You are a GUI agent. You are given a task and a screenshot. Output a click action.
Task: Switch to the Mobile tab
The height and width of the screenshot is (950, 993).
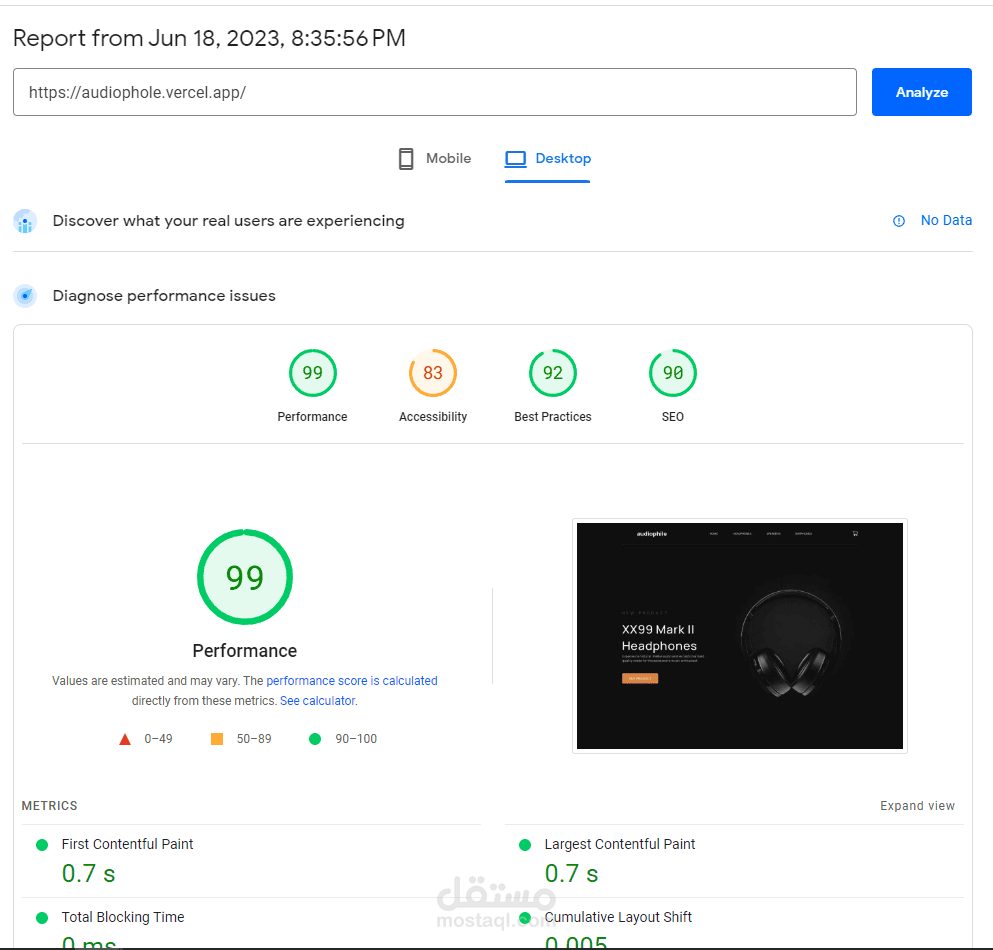(434, 158)
